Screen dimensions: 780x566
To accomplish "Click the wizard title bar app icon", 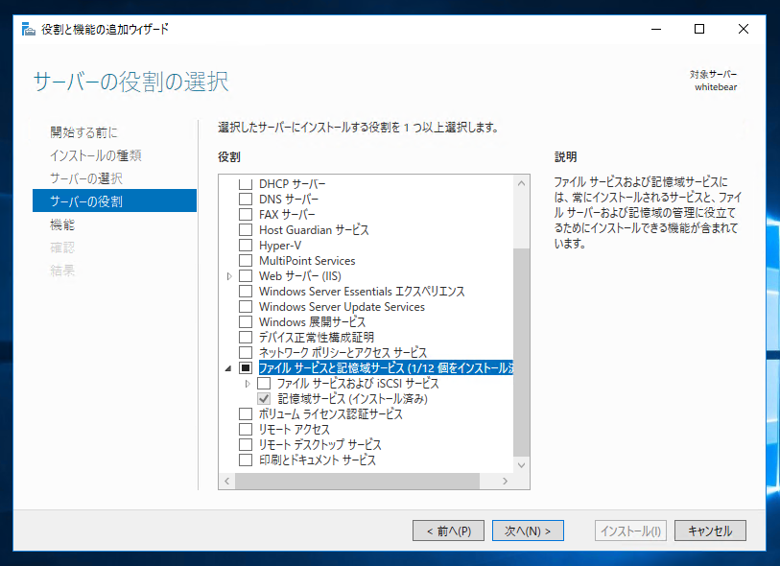I will click(28, 29).
